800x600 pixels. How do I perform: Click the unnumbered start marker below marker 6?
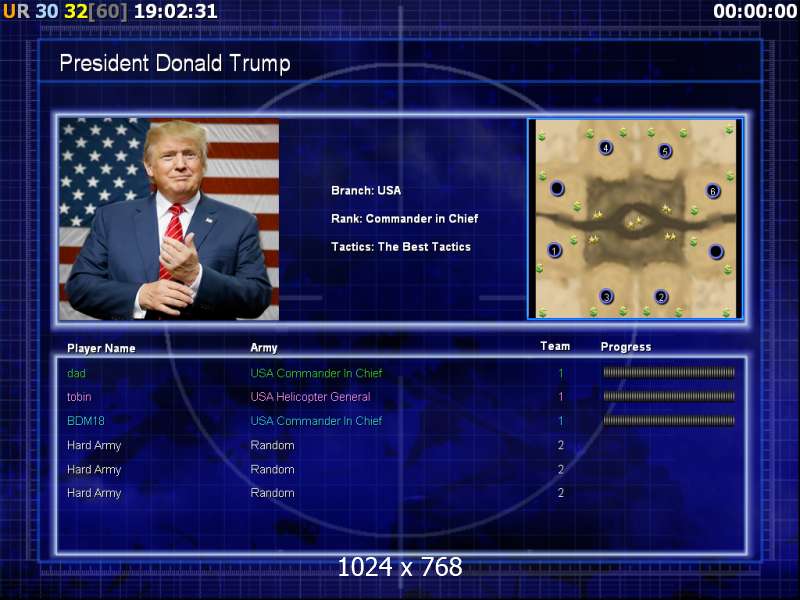716,252
